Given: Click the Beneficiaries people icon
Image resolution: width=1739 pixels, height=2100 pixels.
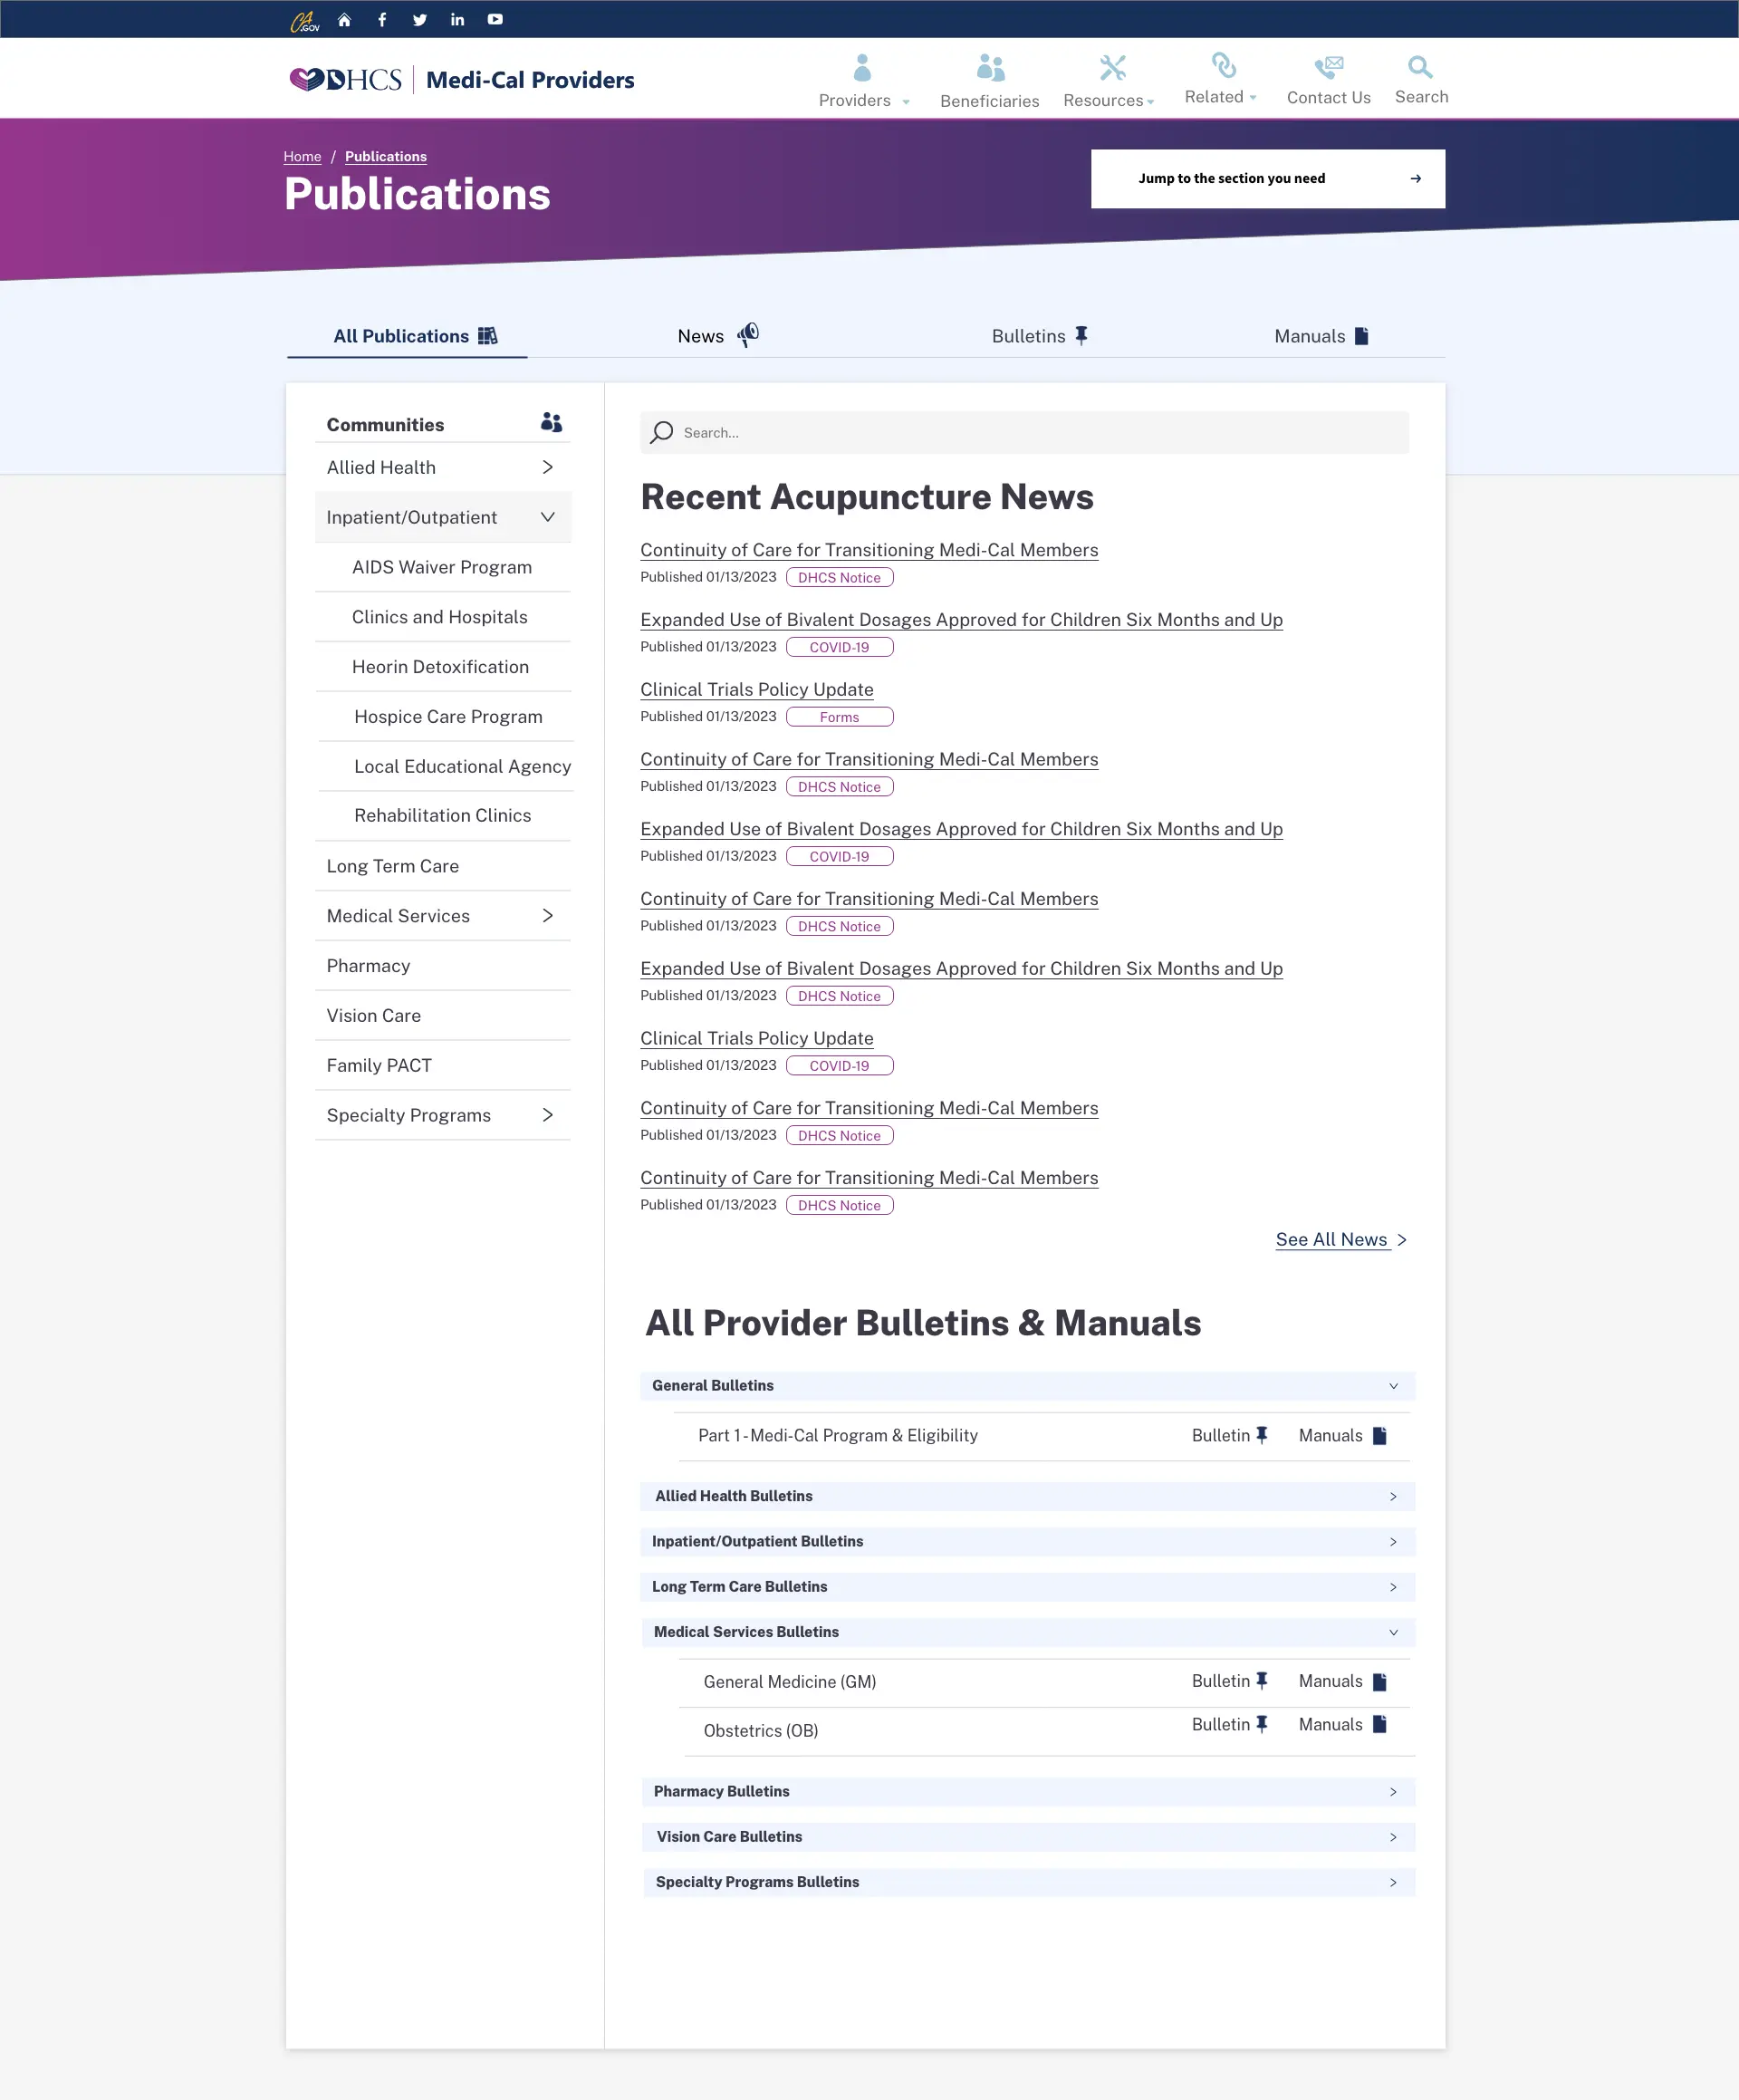Looking at the screenshot, I should 989,66.
